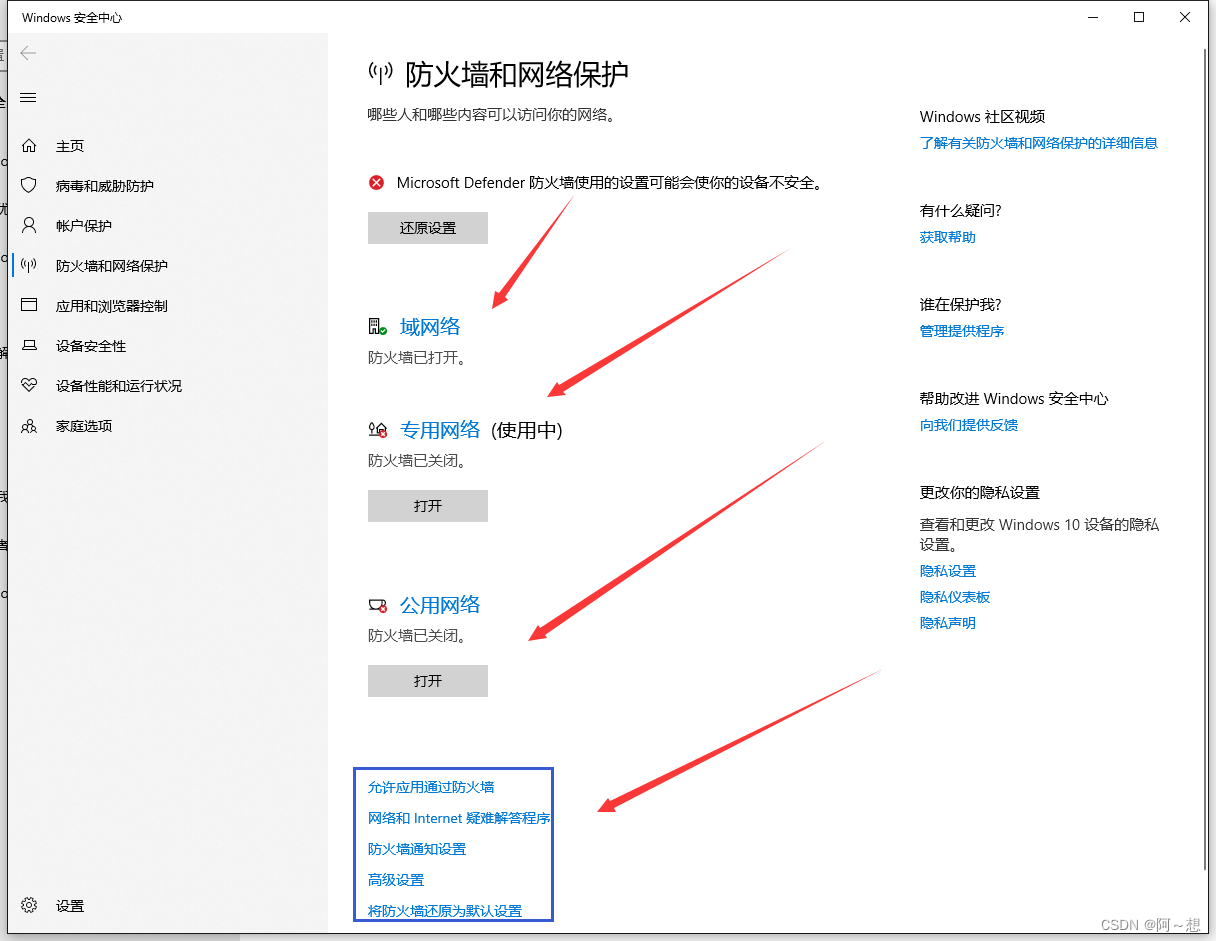
Task: Click 将防火墙还原为默认设置 link
Action: 445,911
